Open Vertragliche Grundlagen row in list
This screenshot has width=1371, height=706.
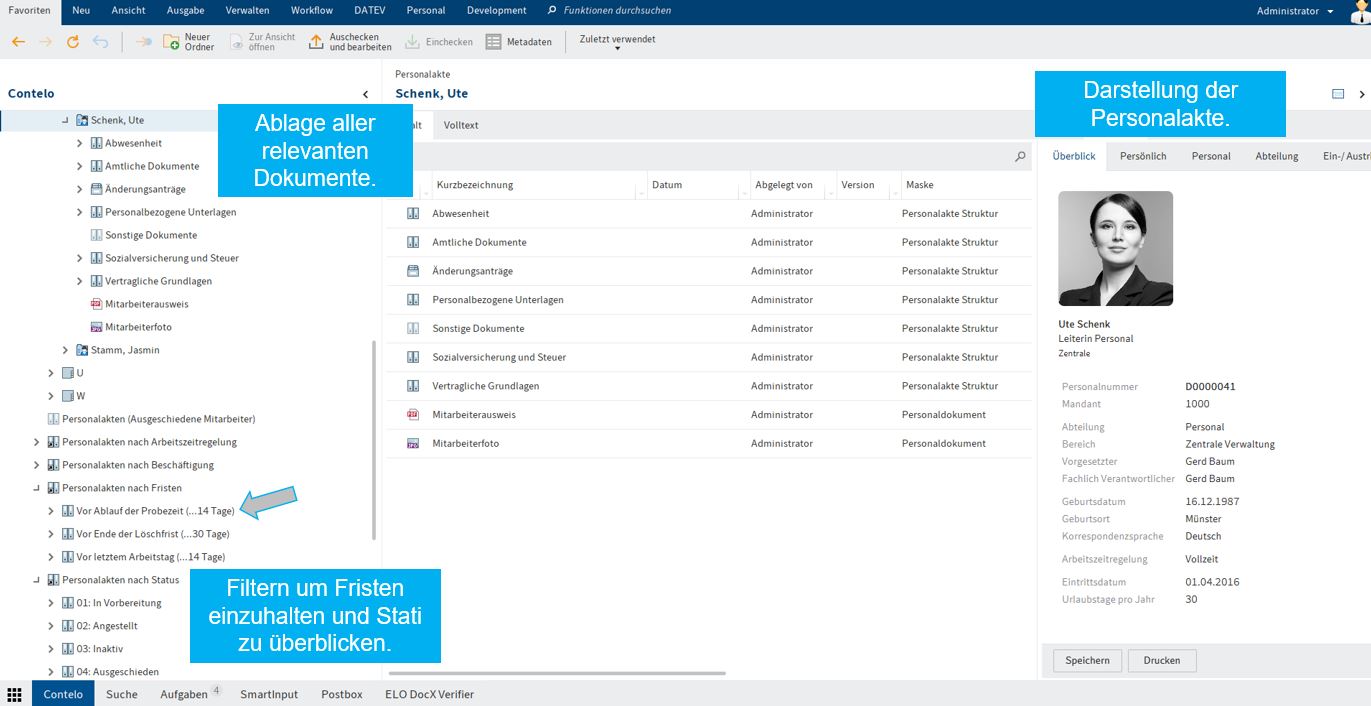[x=709, y=386]
